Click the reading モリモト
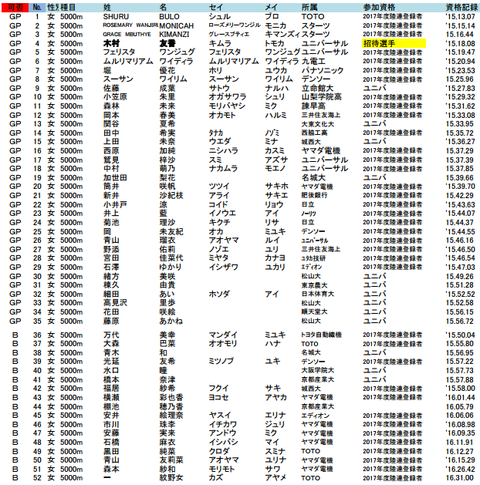Screen dimensions: 480x485 click(x=222, y=469)
